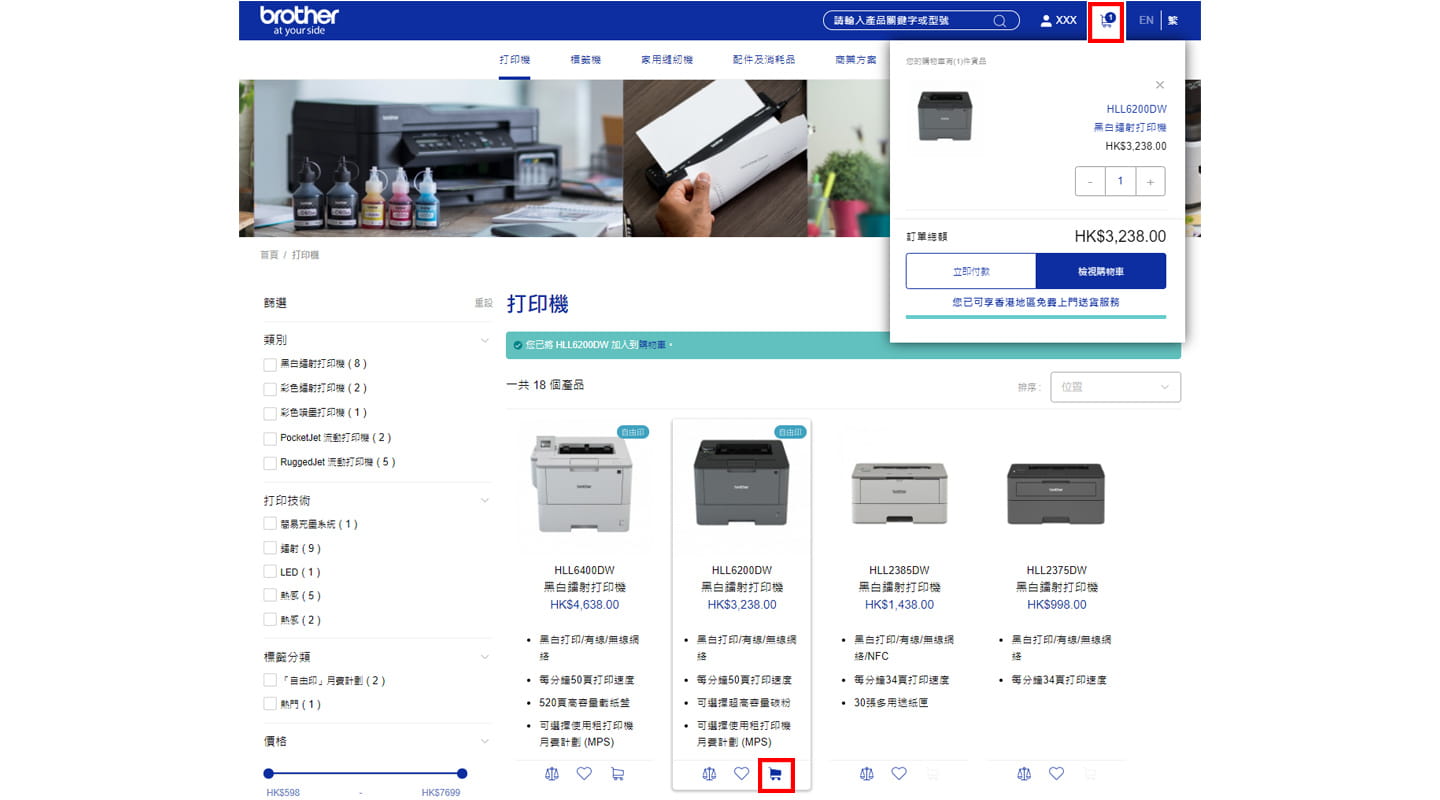The height and width of the screenshot is (800, 1440).
Task: Increase cart quantity with plus button
Action: tap(1150, 181)
